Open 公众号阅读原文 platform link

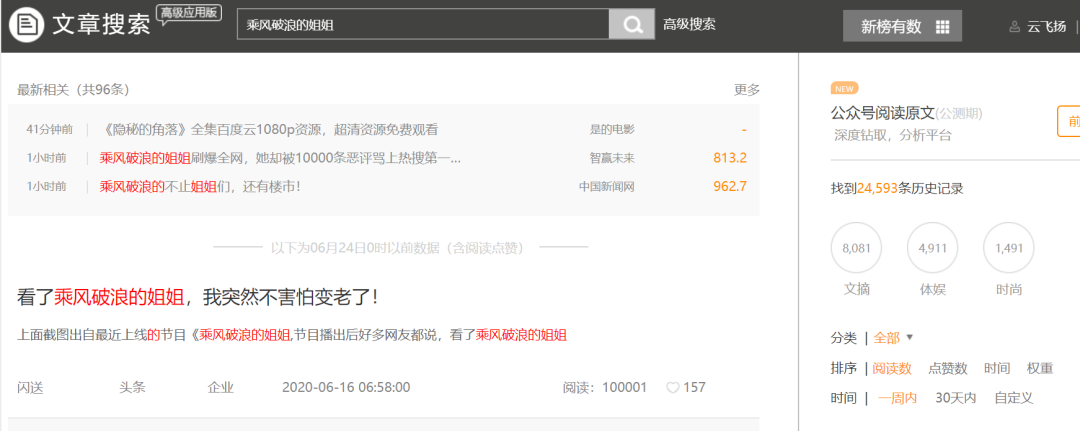882,113
